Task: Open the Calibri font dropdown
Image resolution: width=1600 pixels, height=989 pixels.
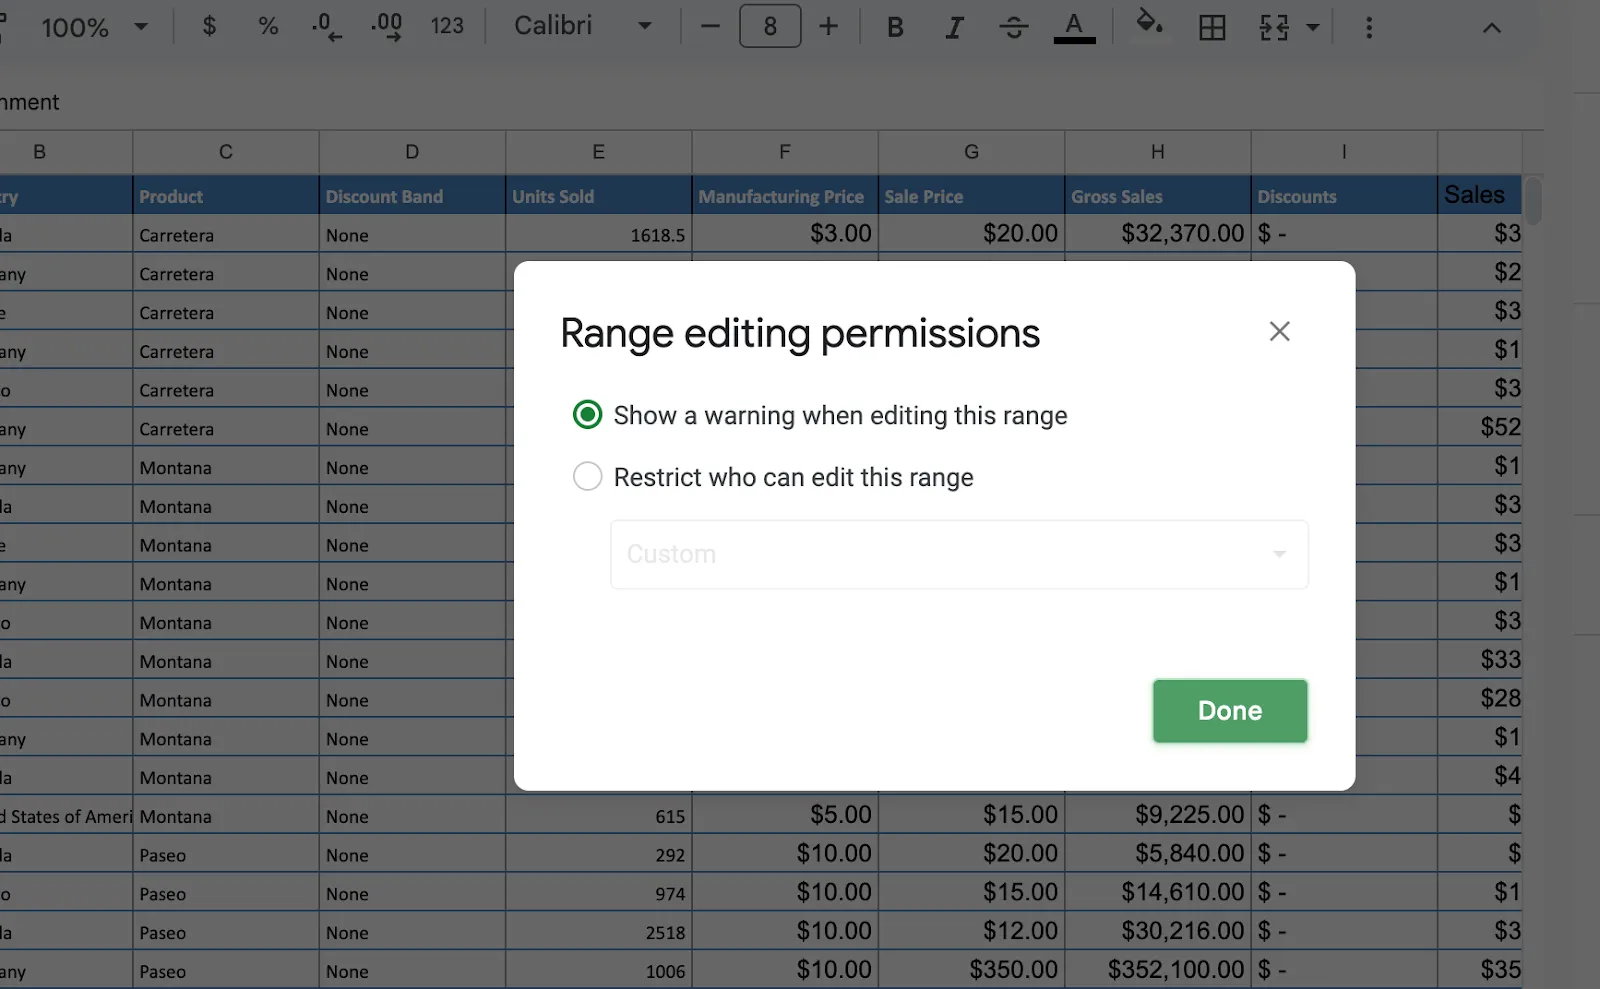Action: click(x=583, y=26)
